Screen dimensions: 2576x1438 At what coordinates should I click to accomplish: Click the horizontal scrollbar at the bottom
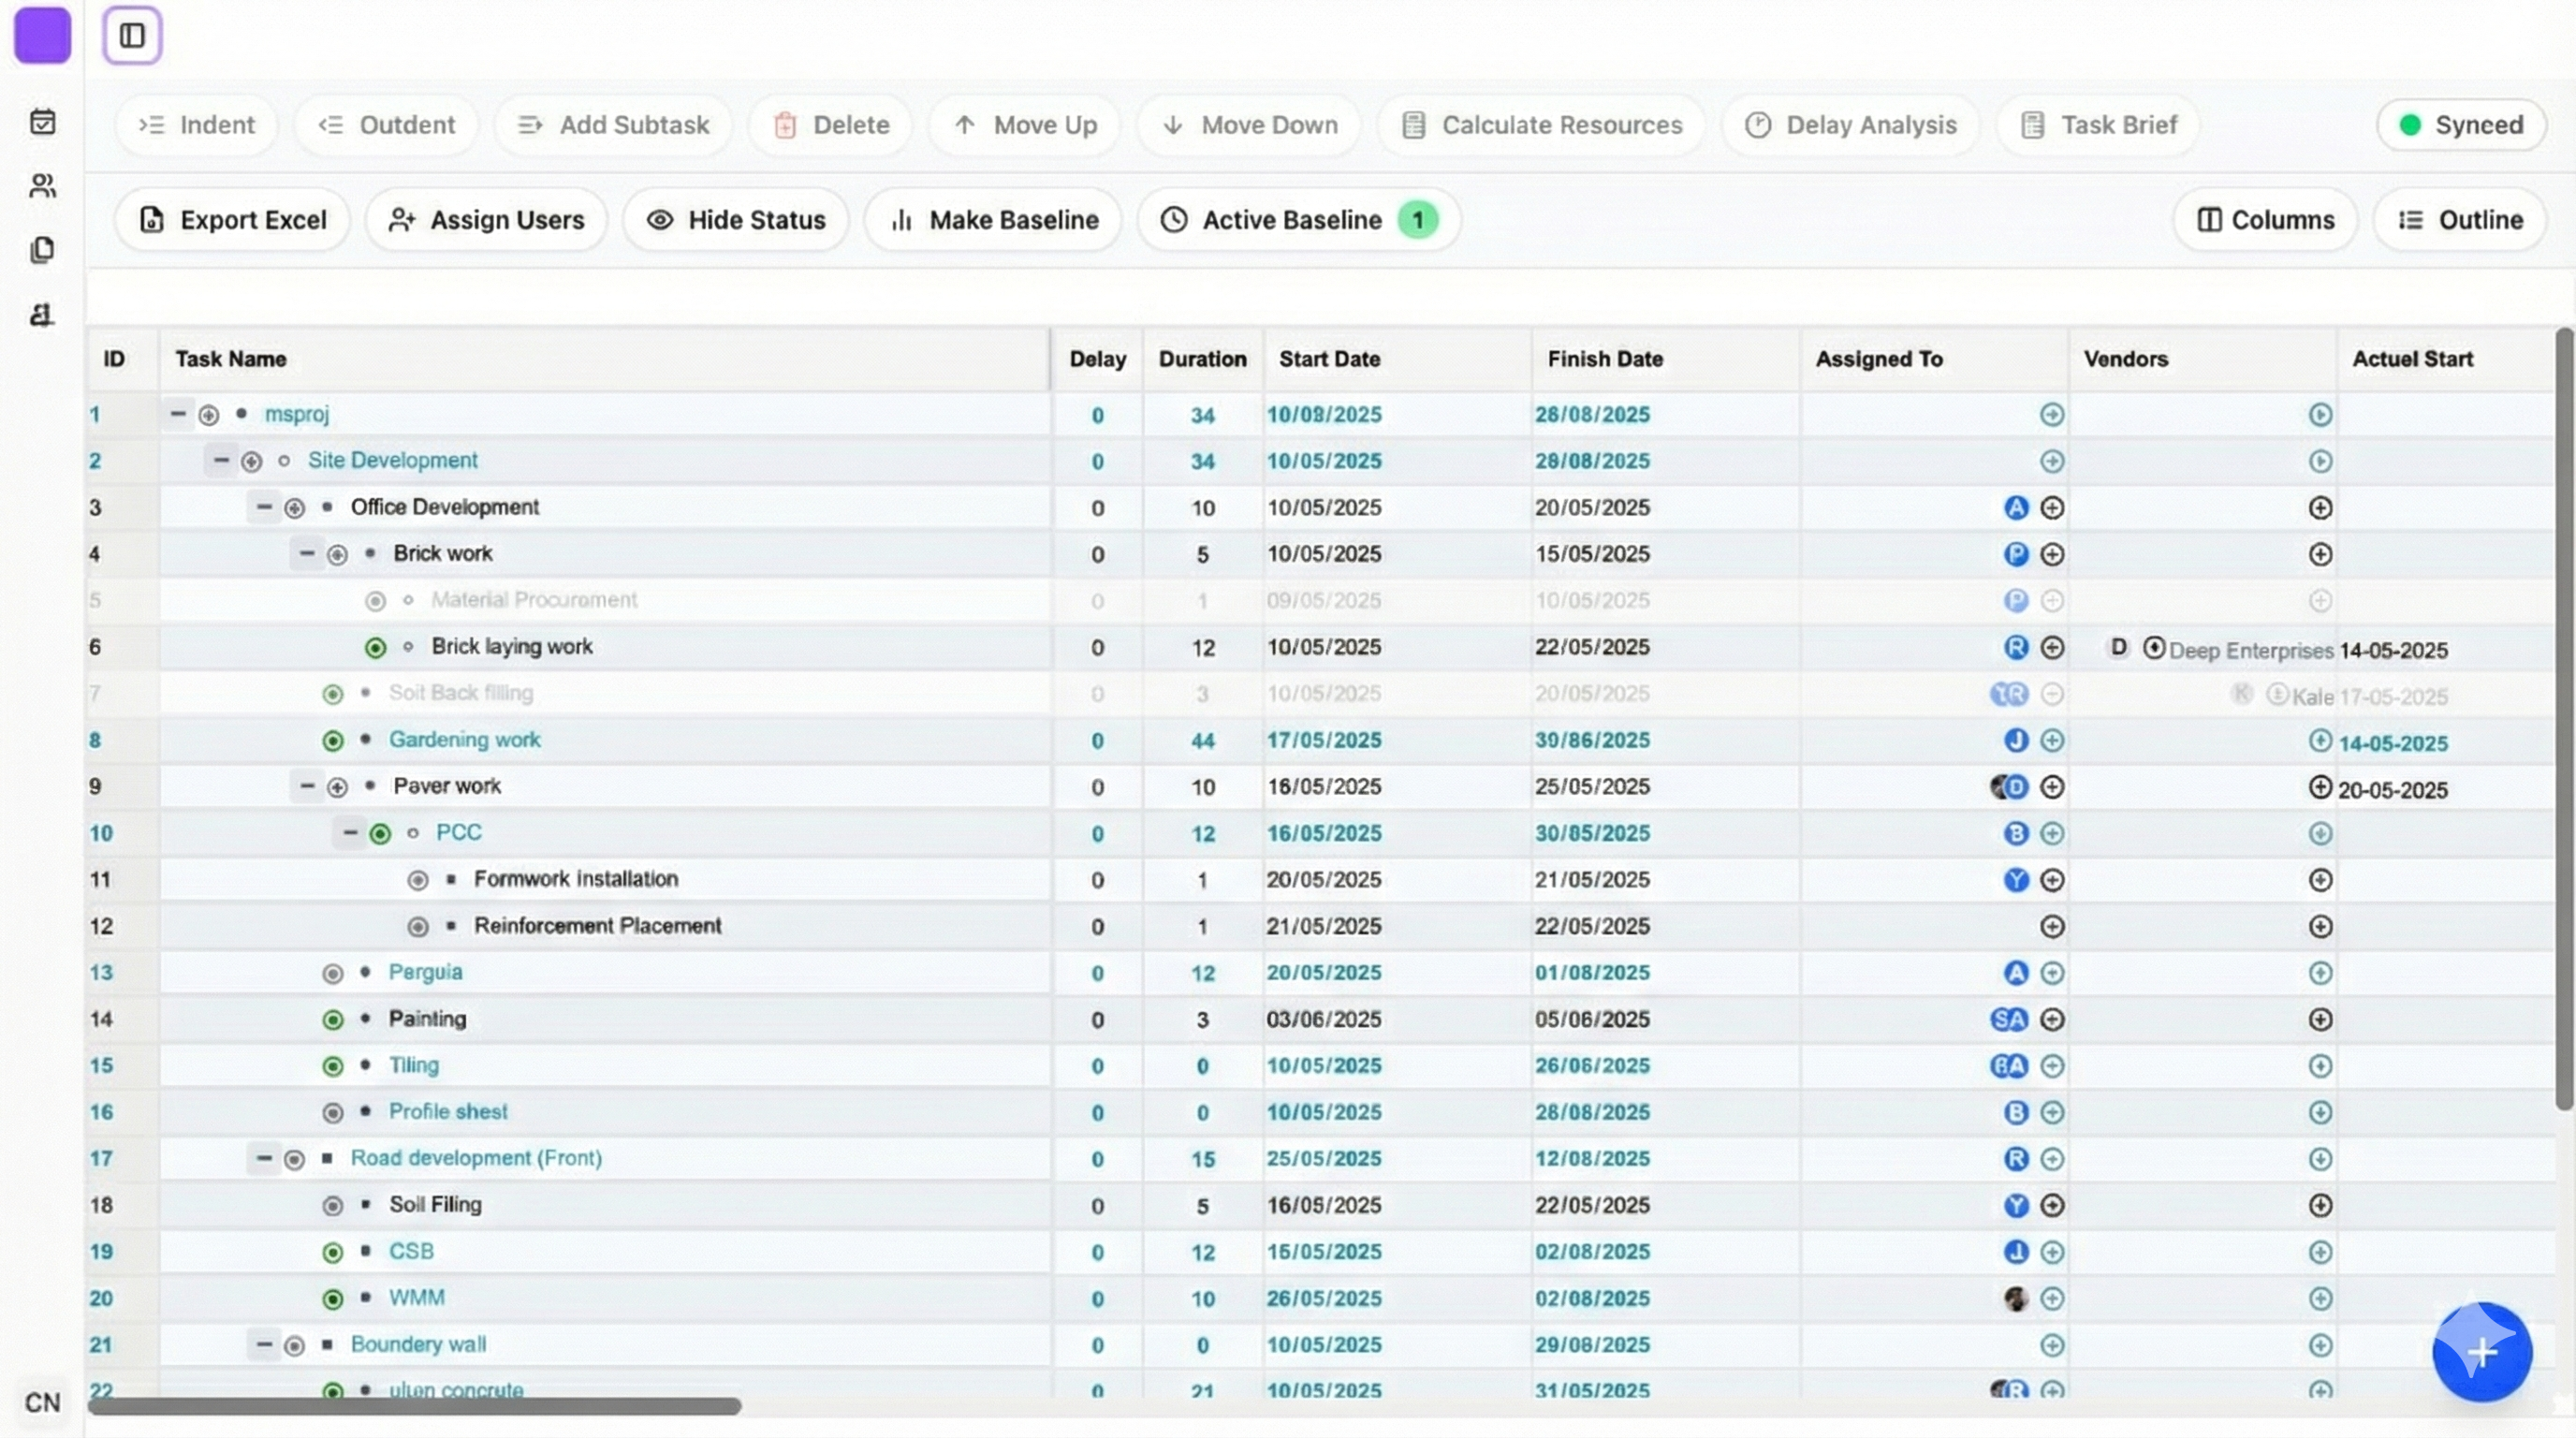click(x=415, y=1407)
